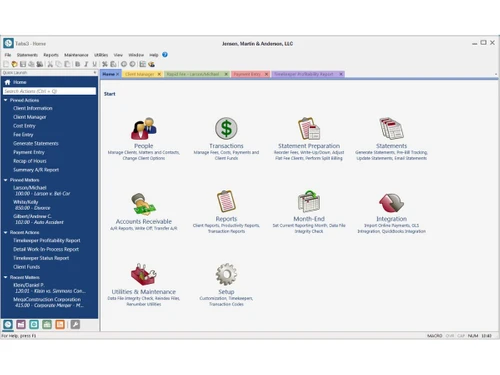Open Generate Statements in Pinned Actions
Viewport: 500px width, 375px height.
(x=36, y=143)
